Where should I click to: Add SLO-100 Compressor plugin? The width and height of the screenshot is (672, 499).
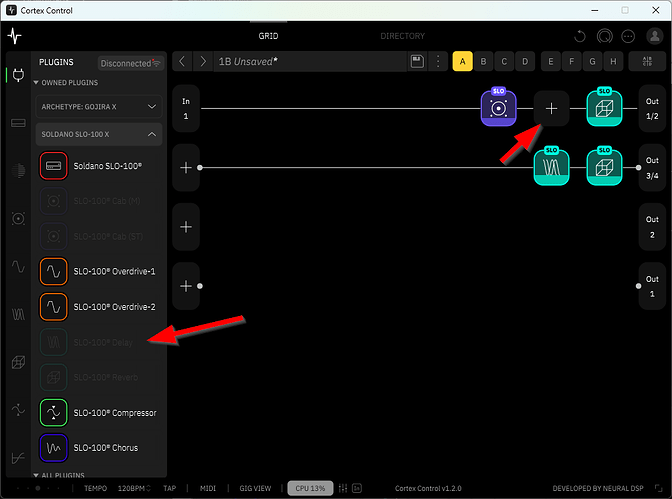pos(99,413)
